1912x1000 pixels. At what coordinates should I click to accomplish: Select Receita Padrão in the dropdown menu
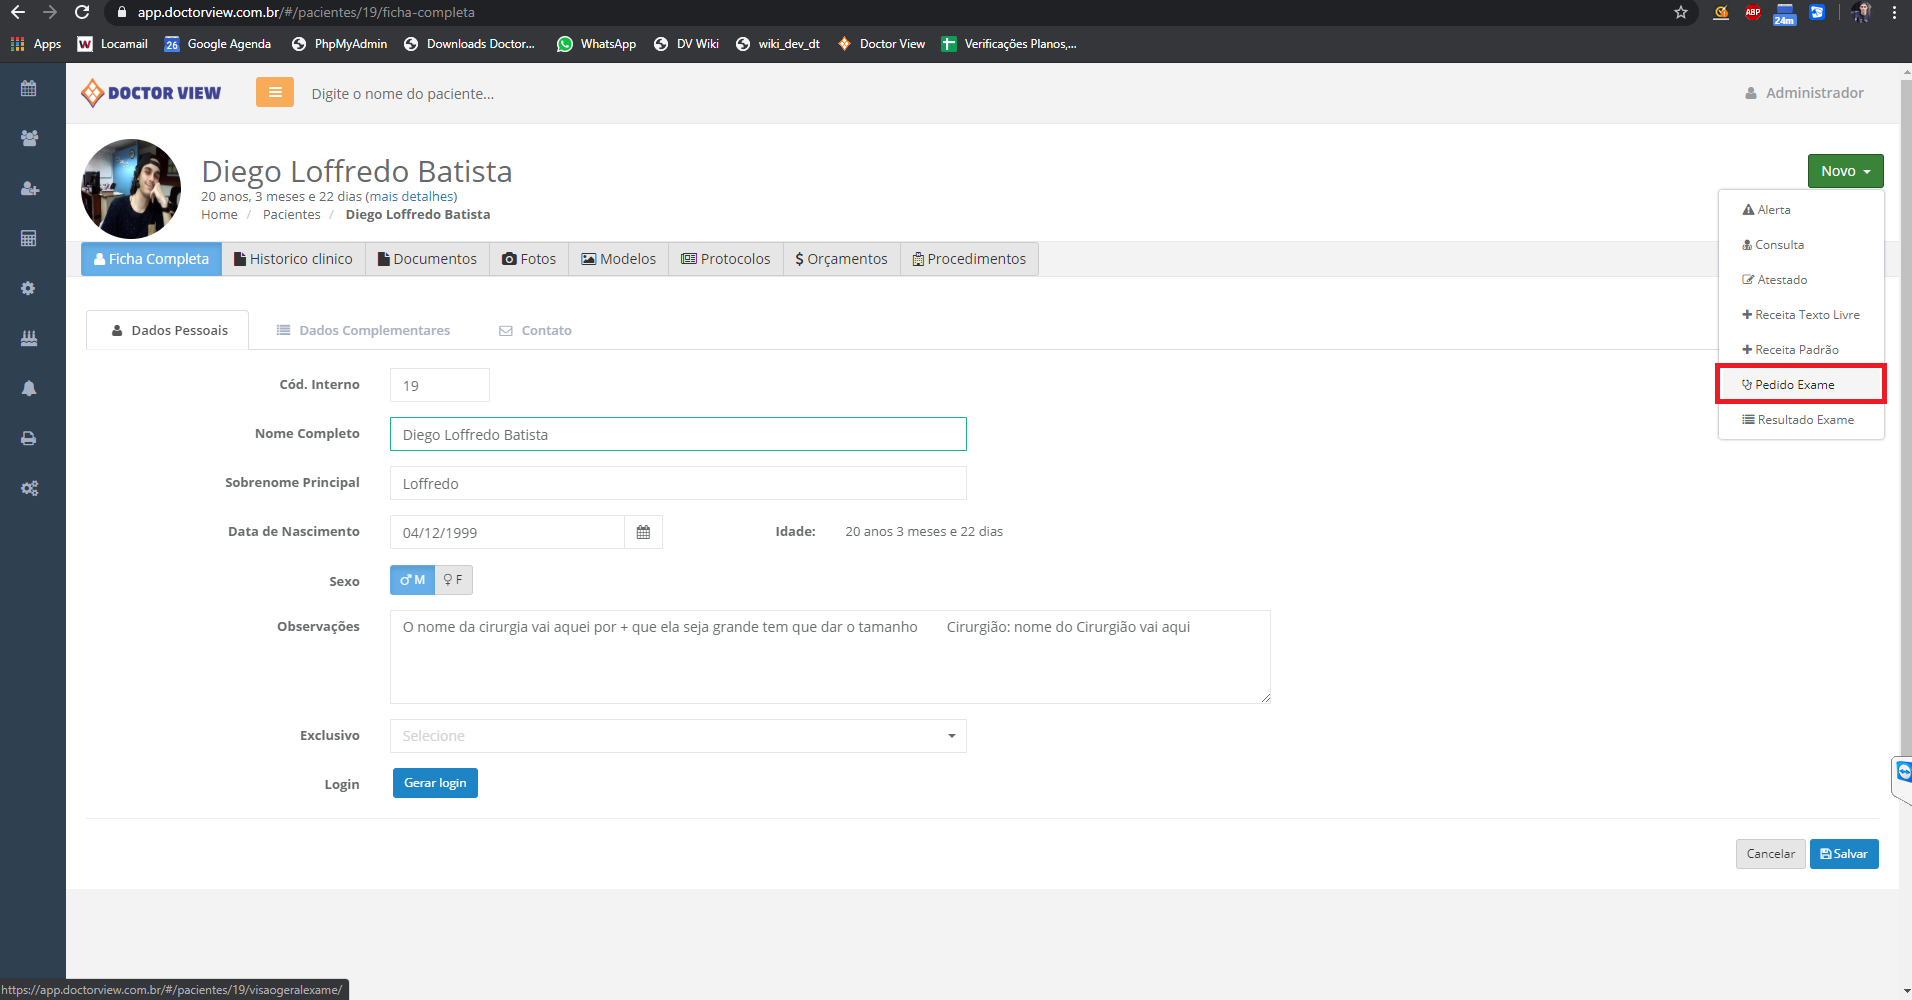(1796, 350)
